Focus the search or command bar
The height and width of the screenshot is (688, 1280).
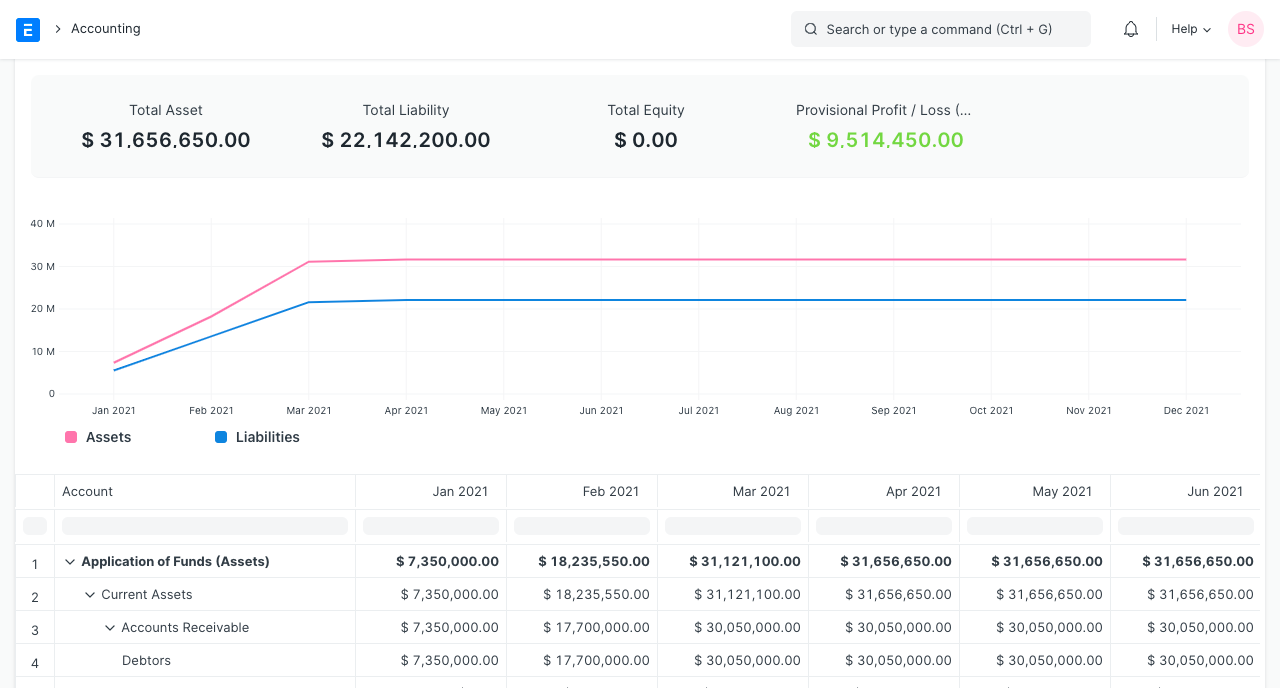coord(940,29)
